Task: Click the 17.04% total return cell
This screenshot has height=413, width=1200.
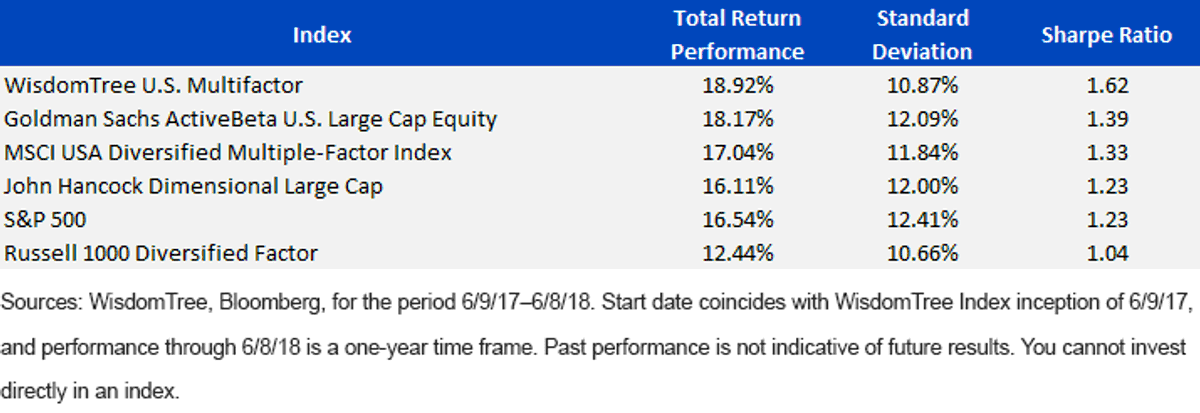Action: click(x=738, y=153)
